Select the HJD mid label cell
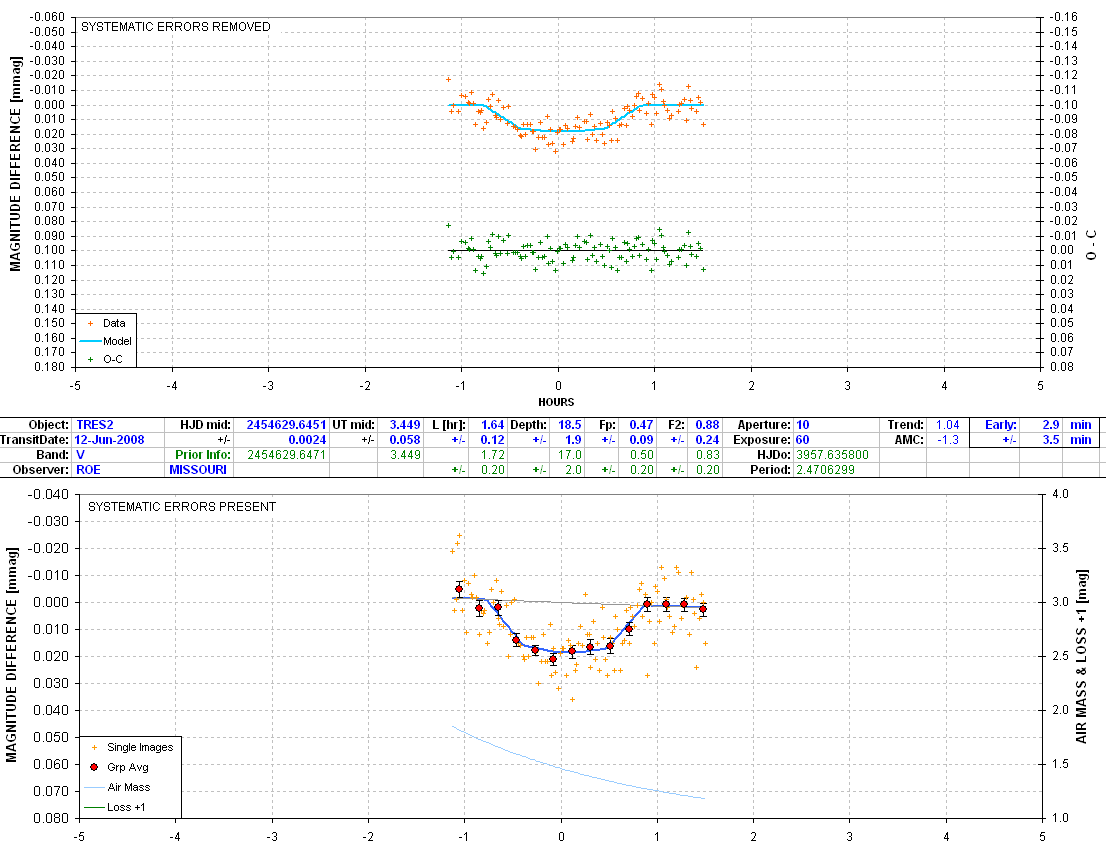The image size is (1106, 850). click(205, 425)
